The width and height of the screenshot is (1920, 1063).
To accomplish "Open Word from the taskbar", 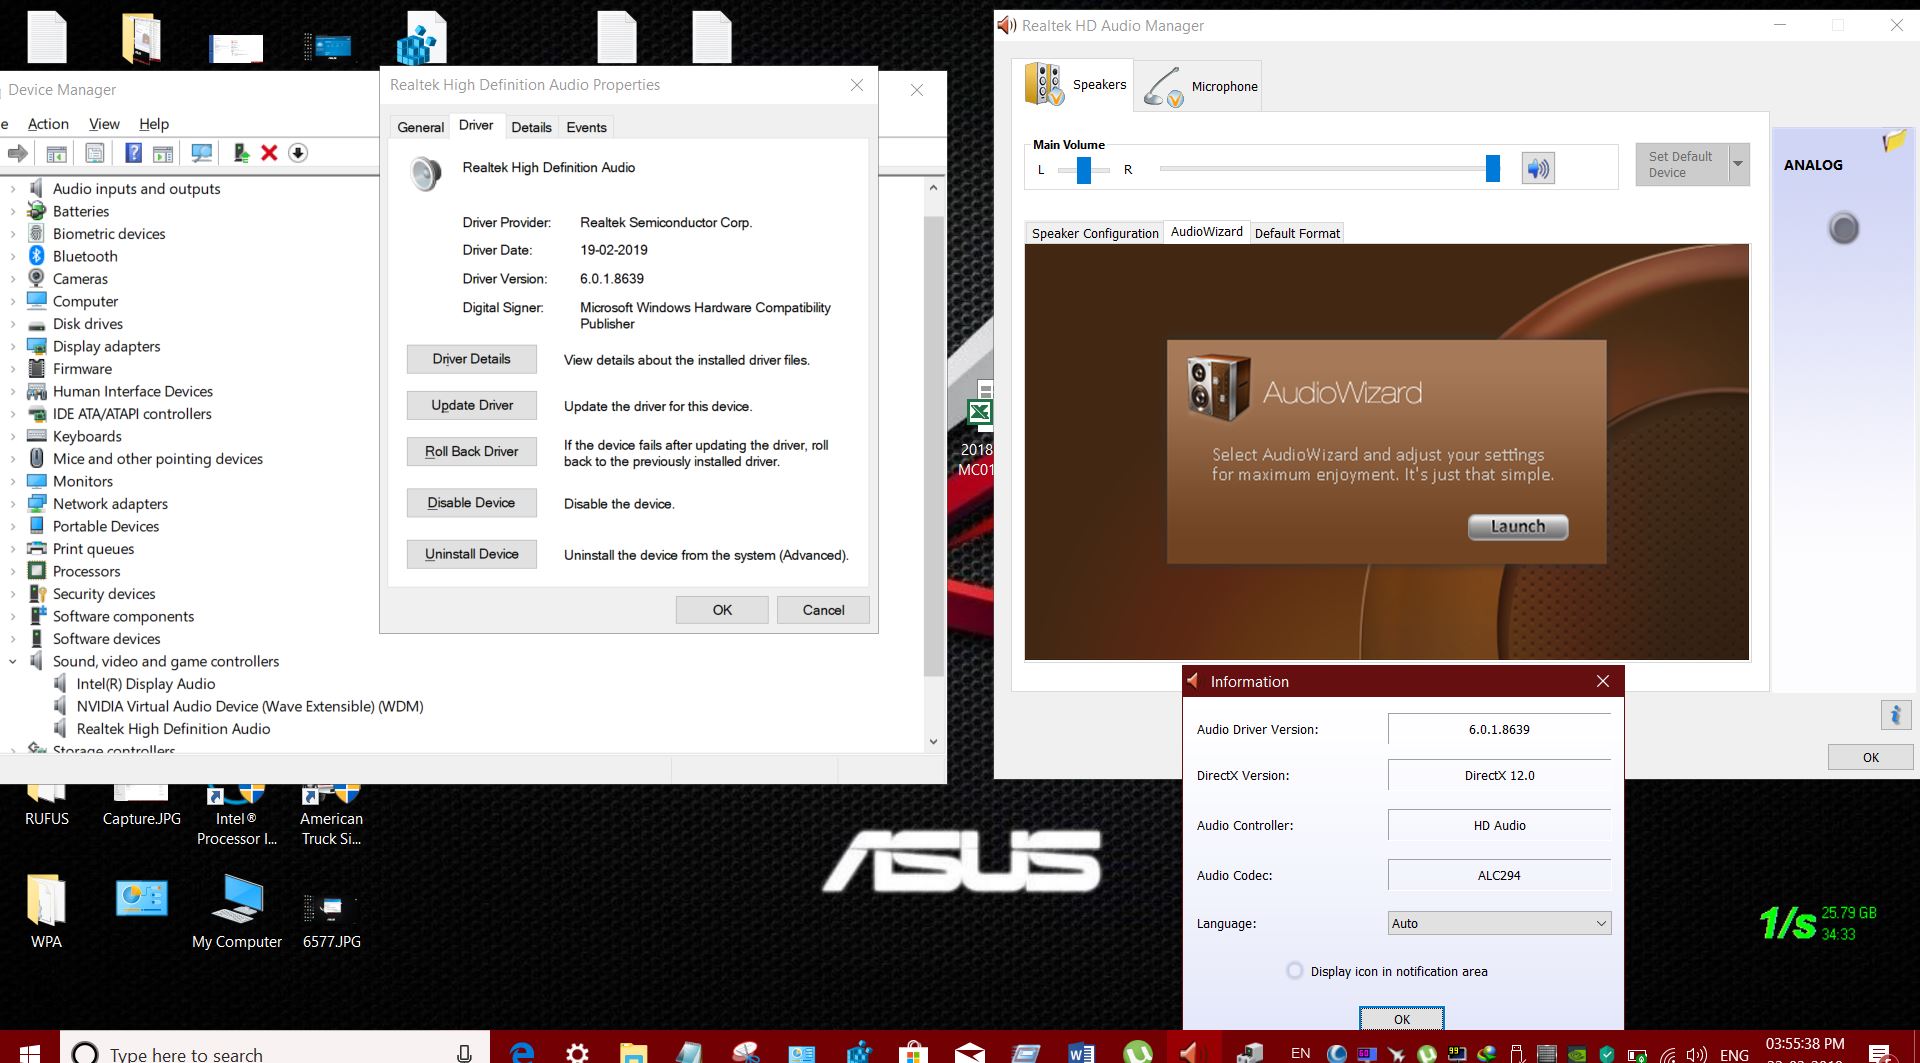I will [x=1081, y=1052].
